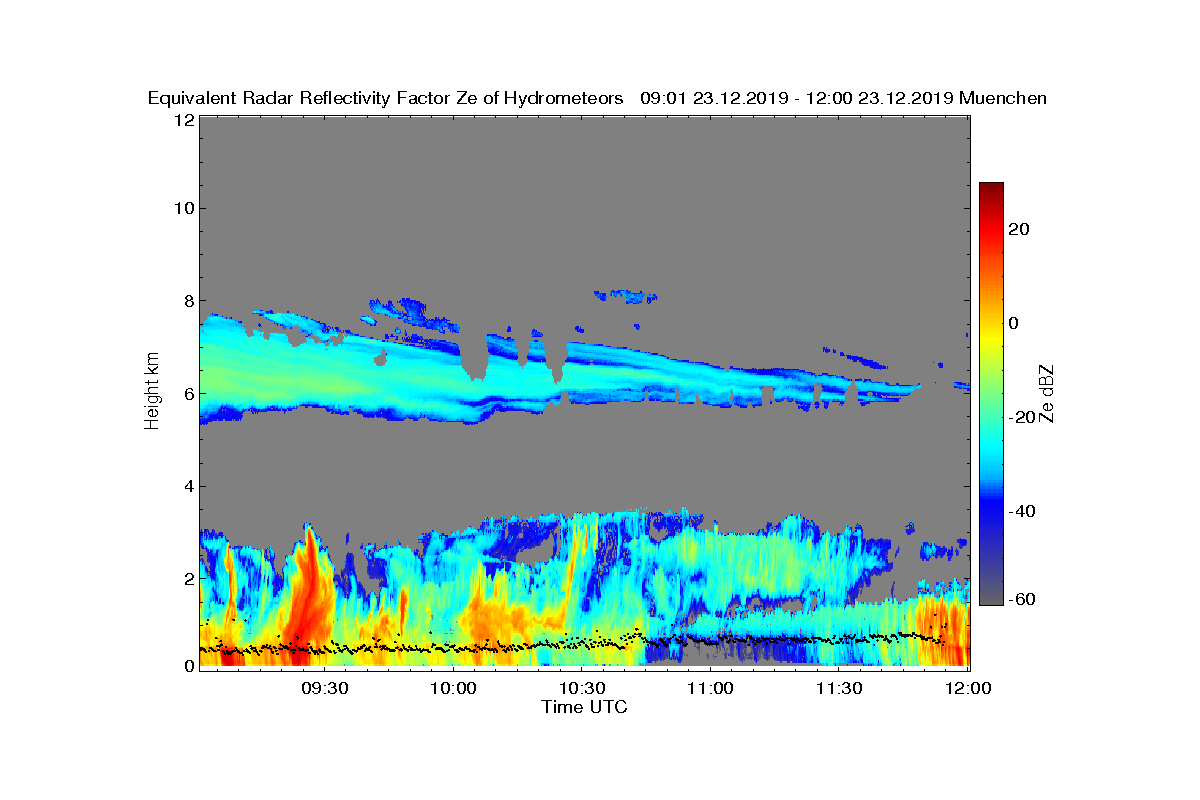
Task: Click the colorbar label 20
Action: [x=1020, y=229]
